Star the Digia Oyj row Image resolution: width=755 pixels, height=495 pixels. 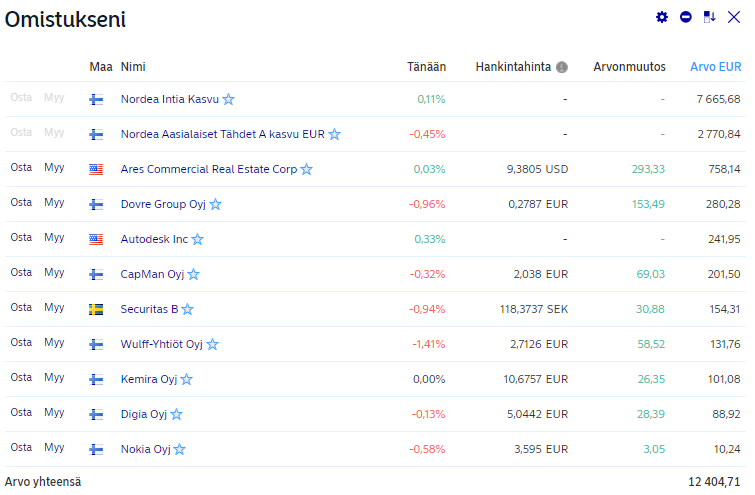click(176, 414)
